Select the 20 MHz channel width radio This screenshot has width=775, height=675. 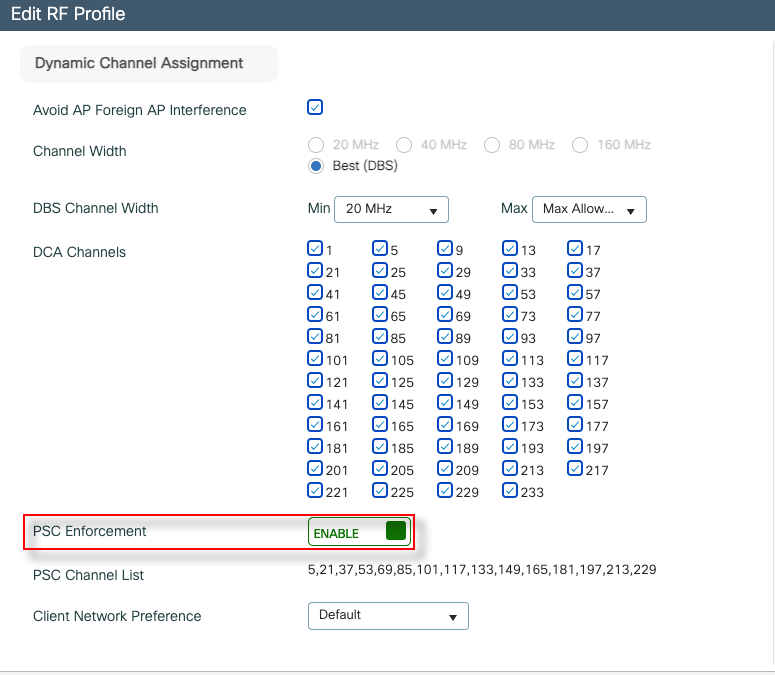316,145
